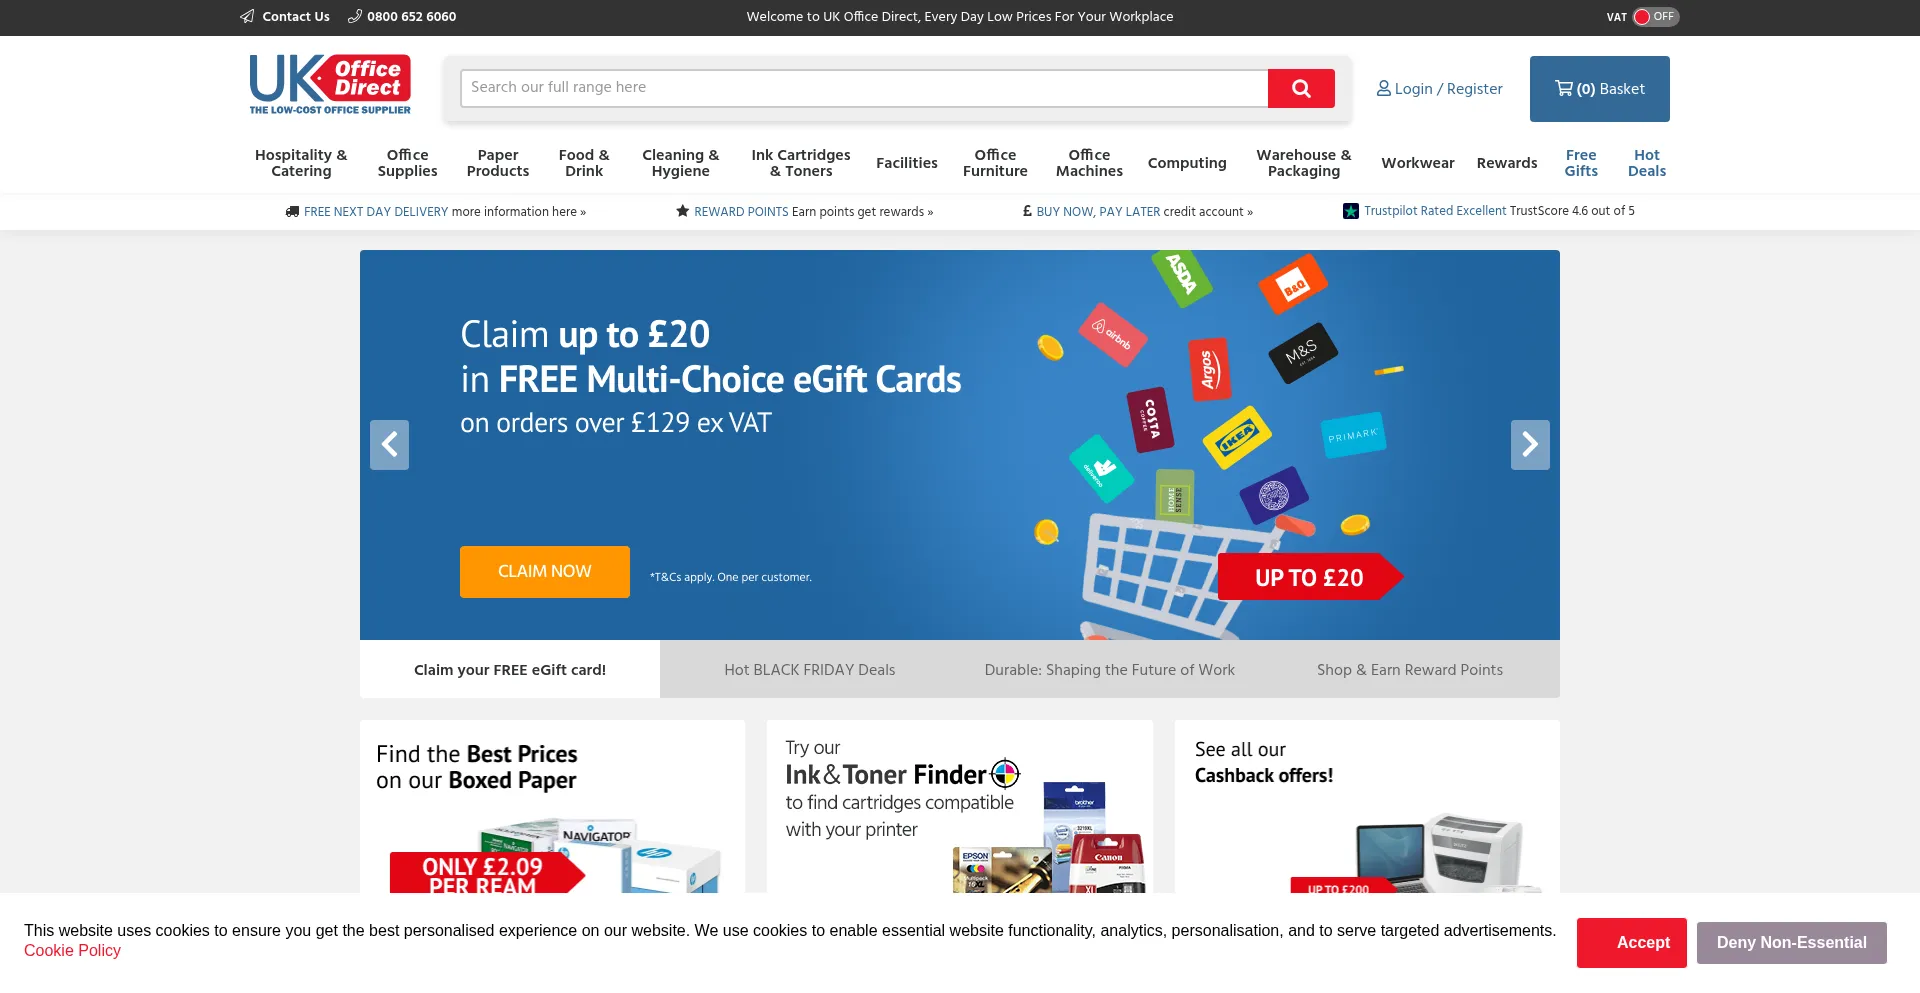
Task: Open the Ink Cartridges & Toners menu
Action: pos(801,163)
